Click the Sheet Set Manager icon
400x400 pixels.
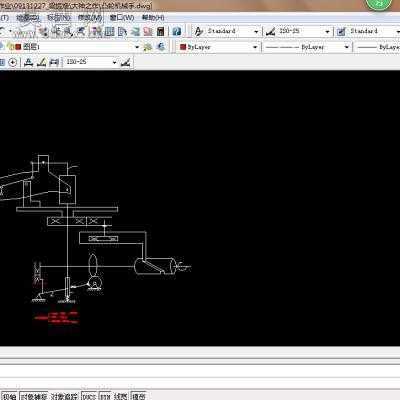[x=135, y=31]
